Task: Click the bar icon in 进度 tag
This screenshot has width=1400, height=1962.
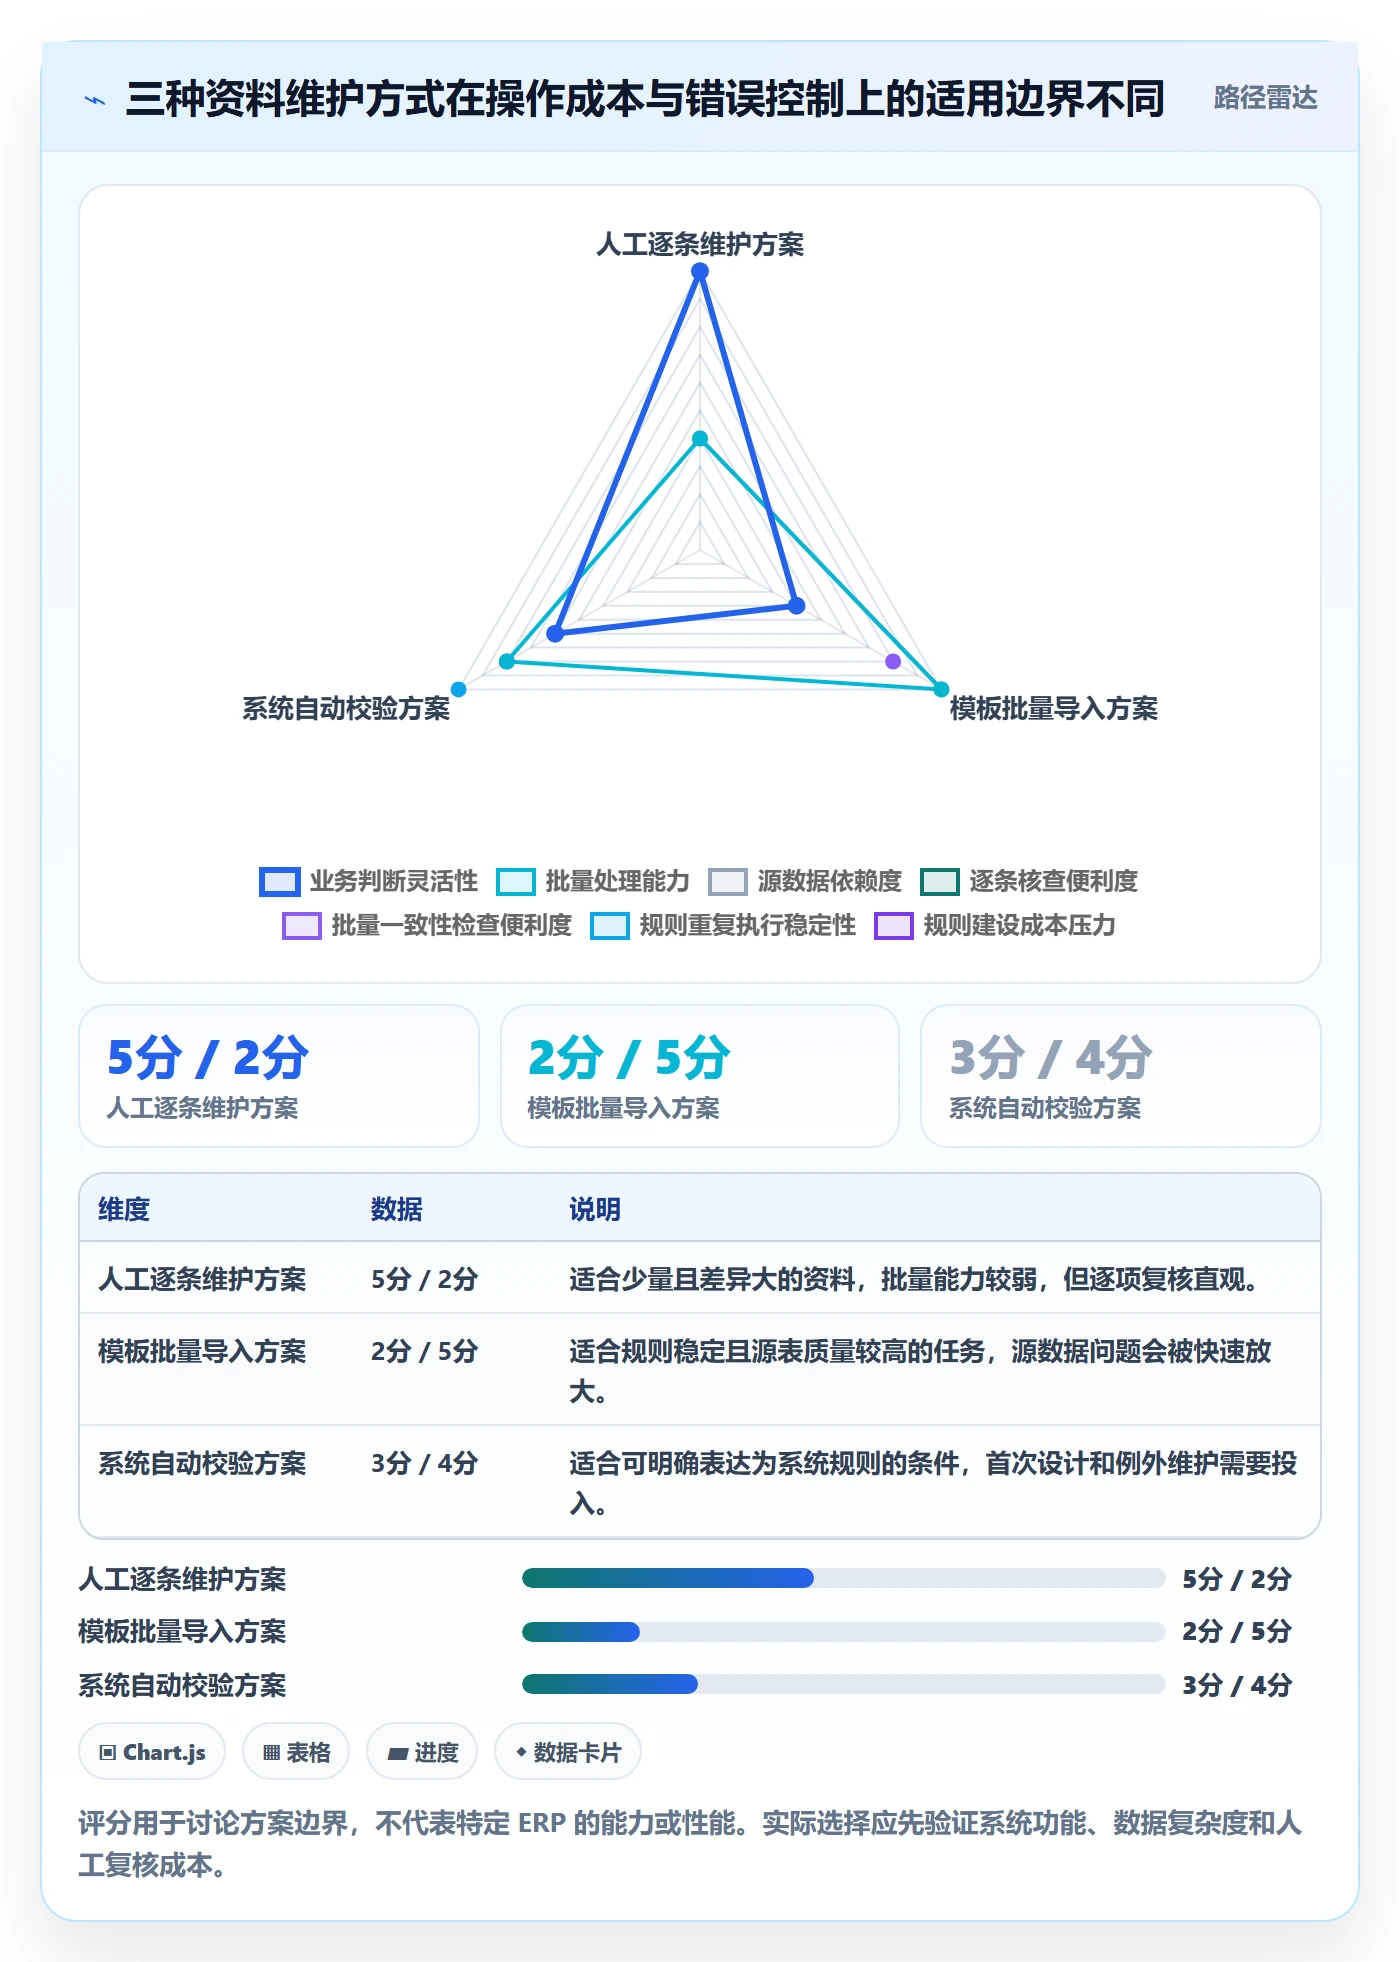Action: (x=397, y=1754)
